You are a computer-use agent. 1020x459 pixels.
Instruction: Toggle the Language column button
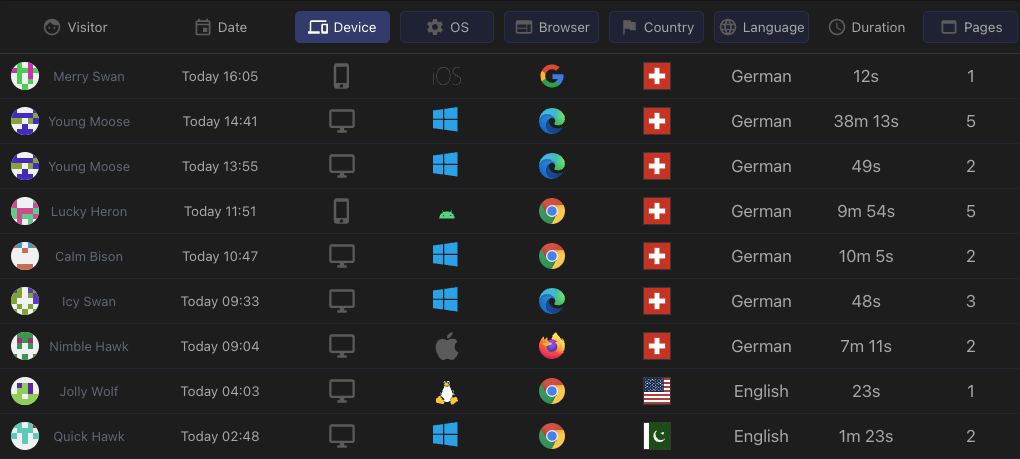coord(761,27)
